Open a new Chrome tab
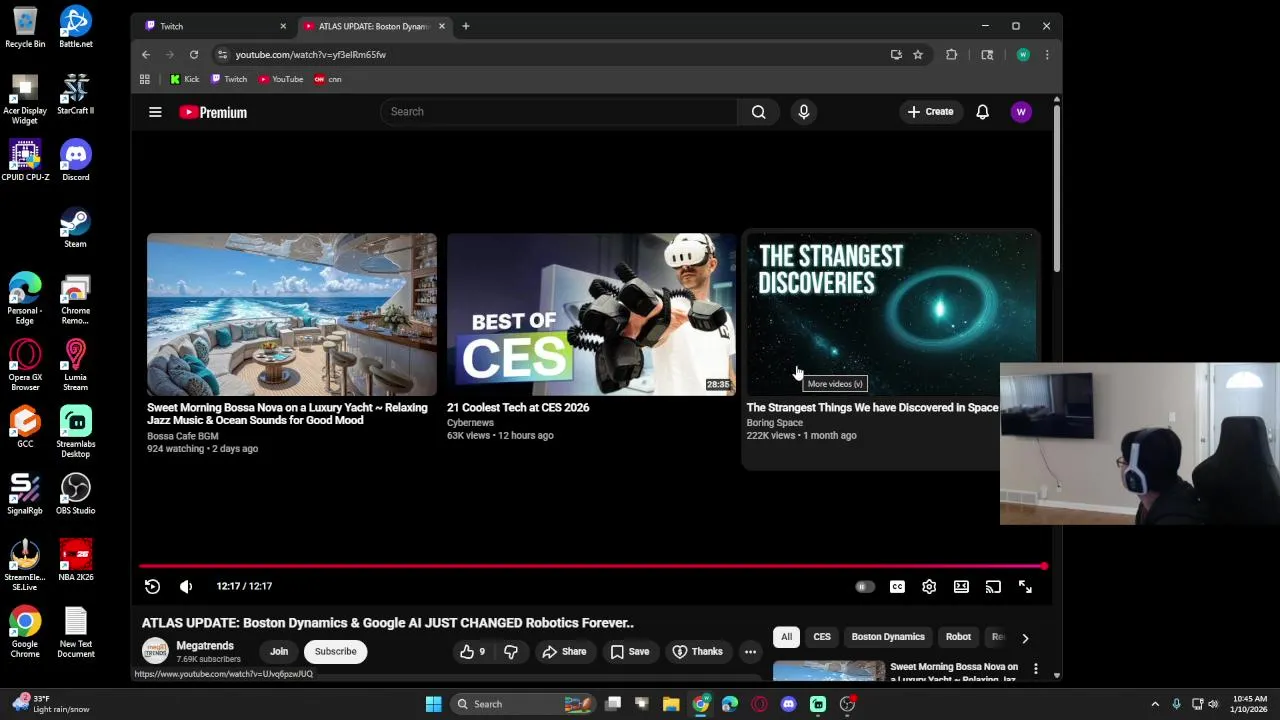Screen dimensions: 1280x720 (465, 26)
